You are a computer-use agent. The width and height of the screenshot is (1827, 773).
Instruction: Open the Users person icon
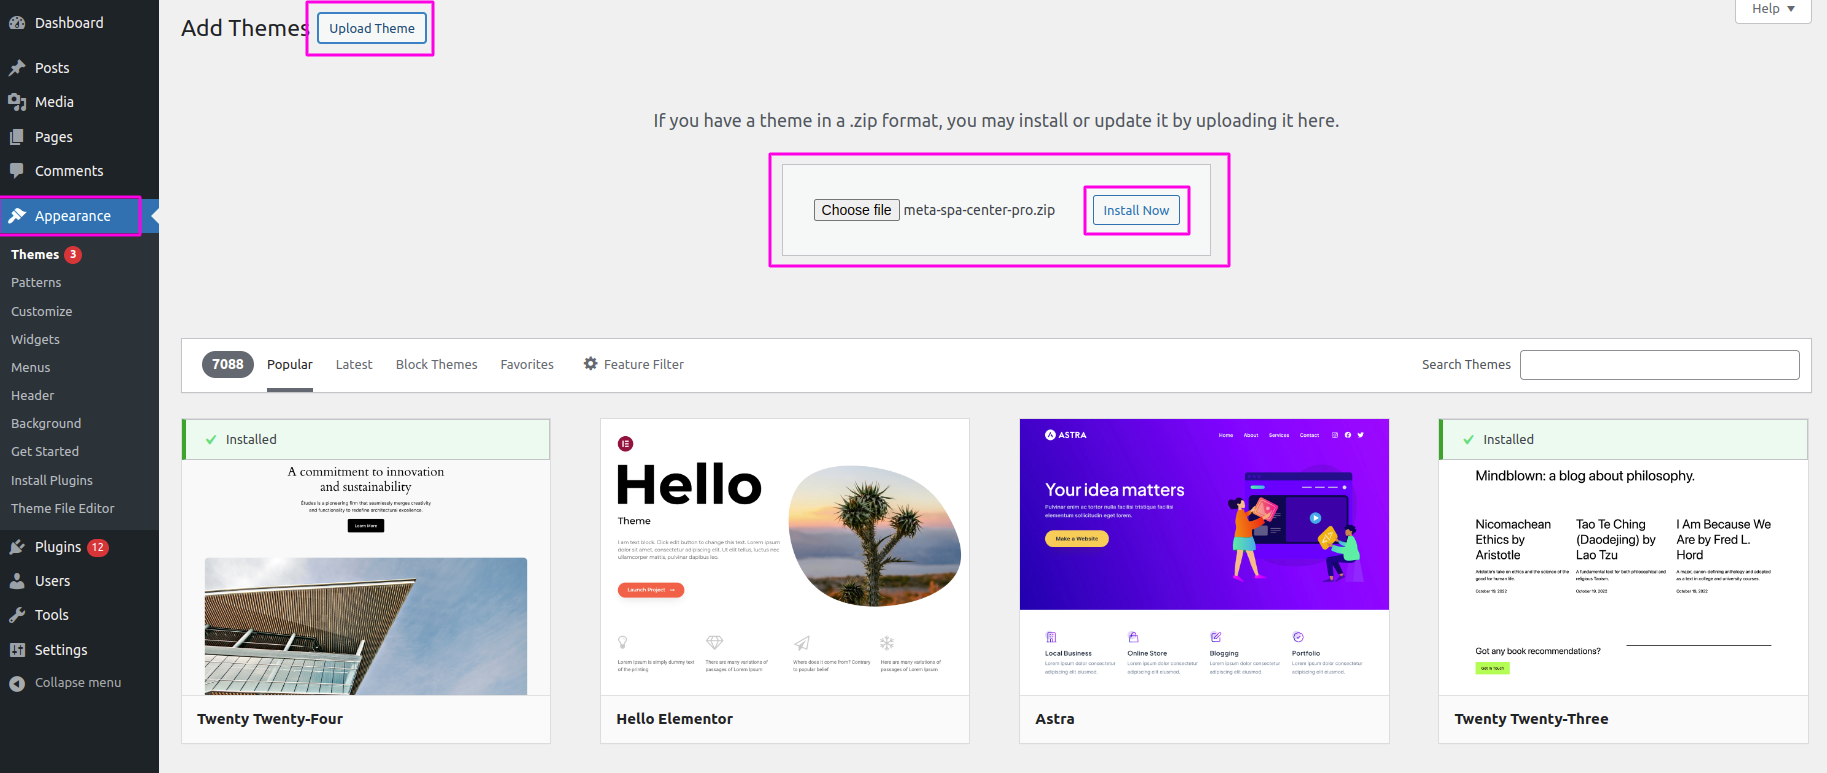click(17, 581)
